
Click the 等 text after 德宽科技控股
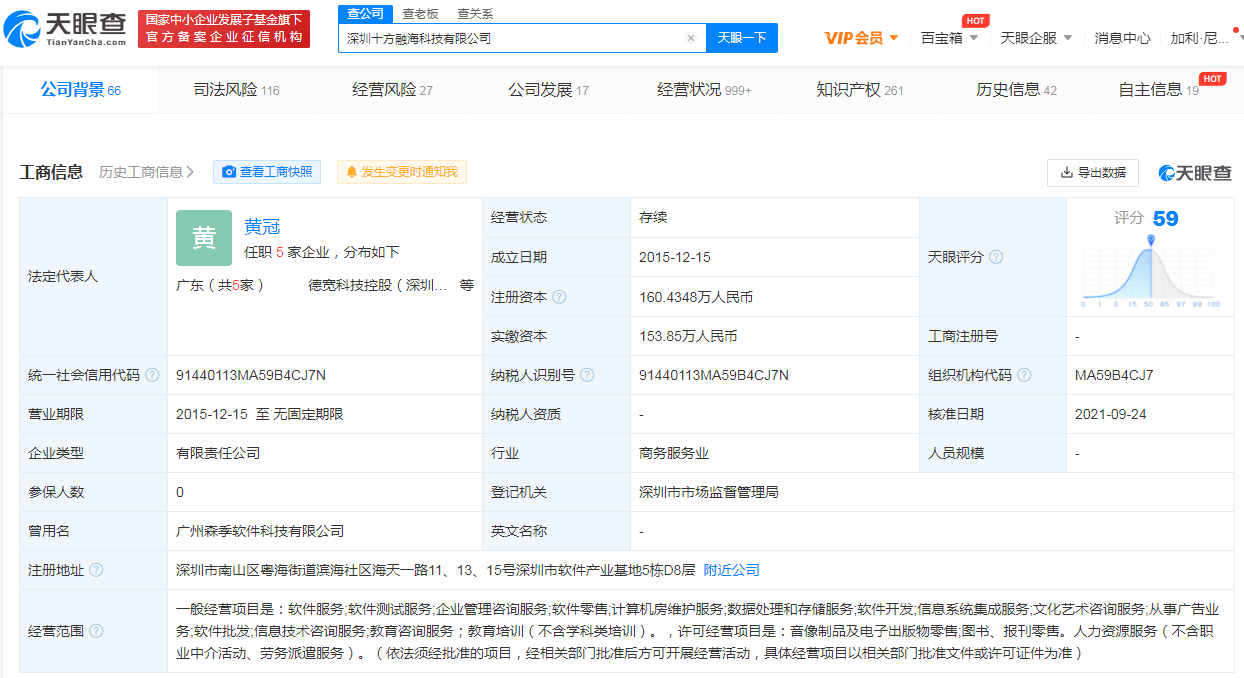(467, 285)
